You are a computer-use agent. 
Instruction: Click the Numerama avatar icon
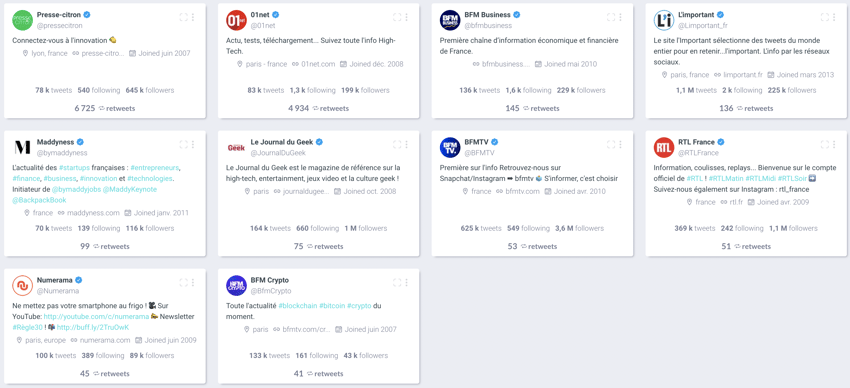point(23,286)
